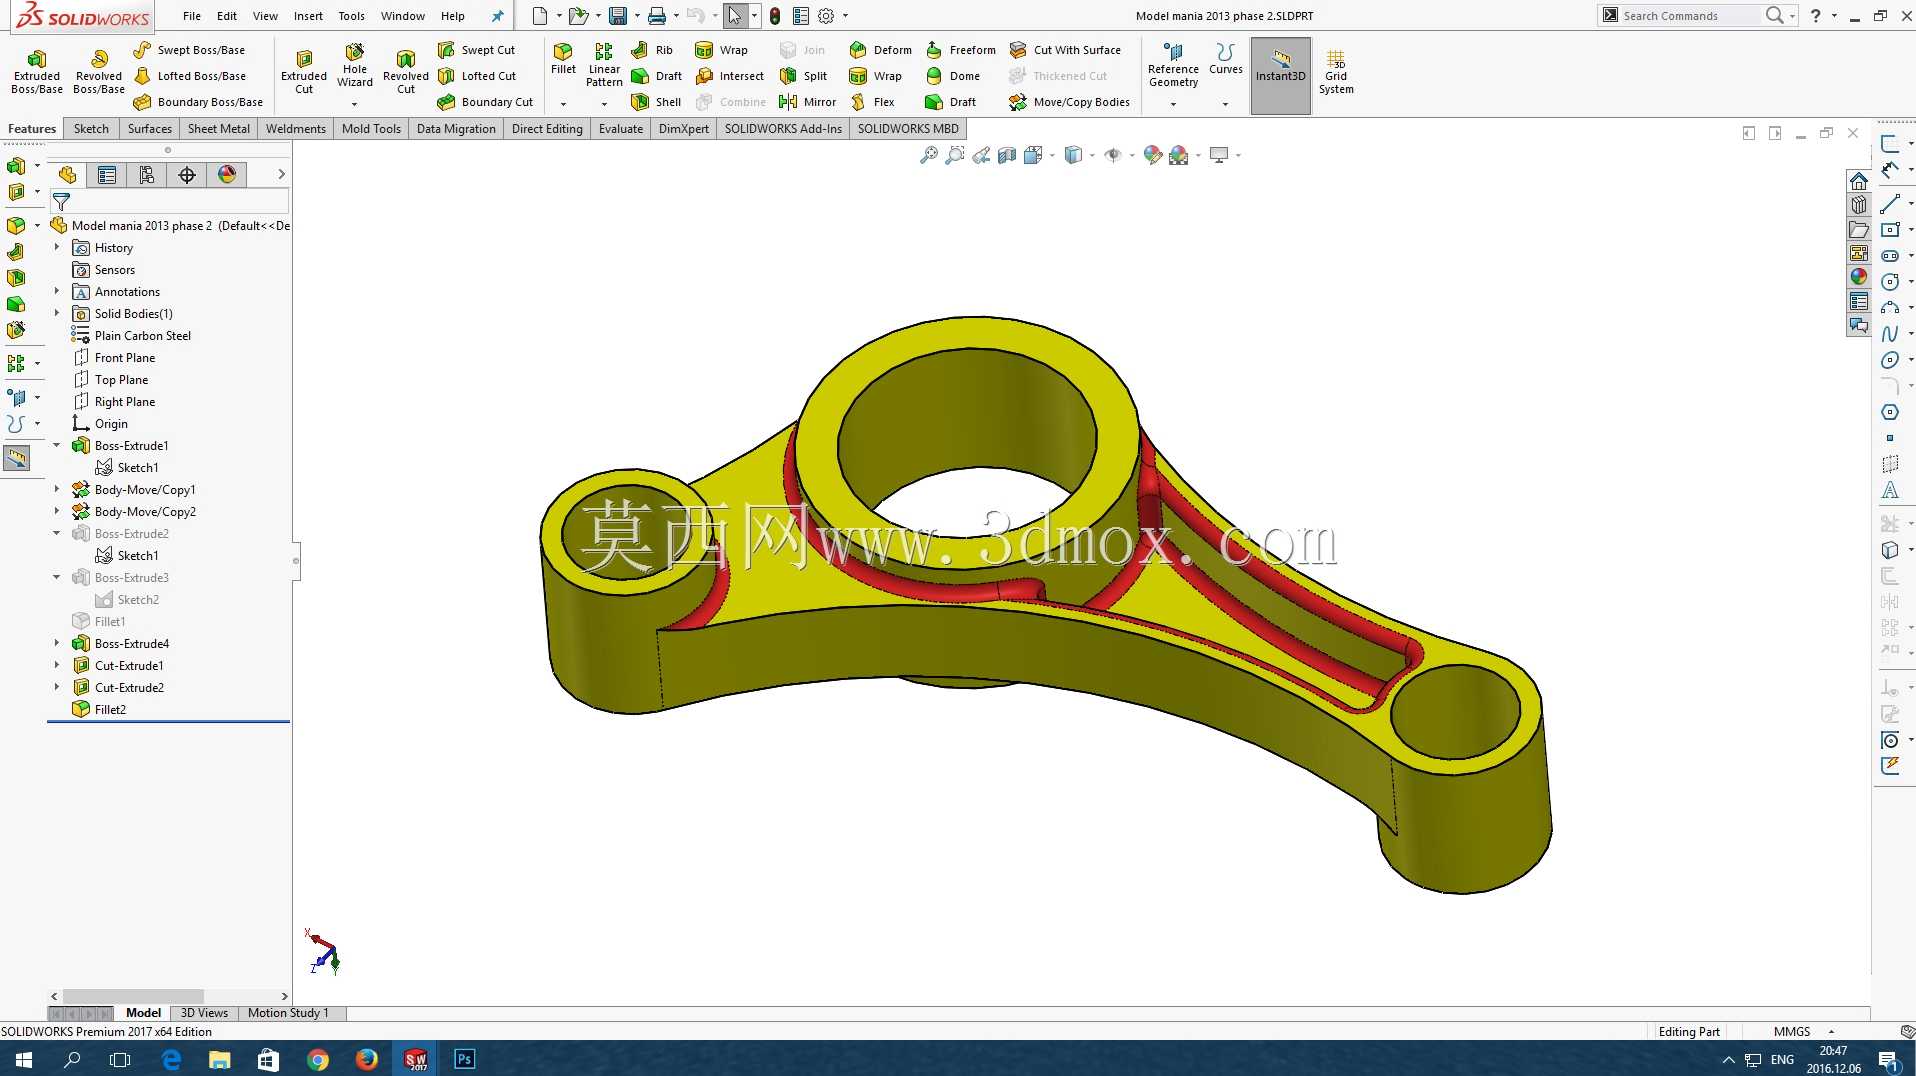Viewport: 1916px width, 1076px height.
Task: Select the Linear Pattern tool
Action: point(604,65)
